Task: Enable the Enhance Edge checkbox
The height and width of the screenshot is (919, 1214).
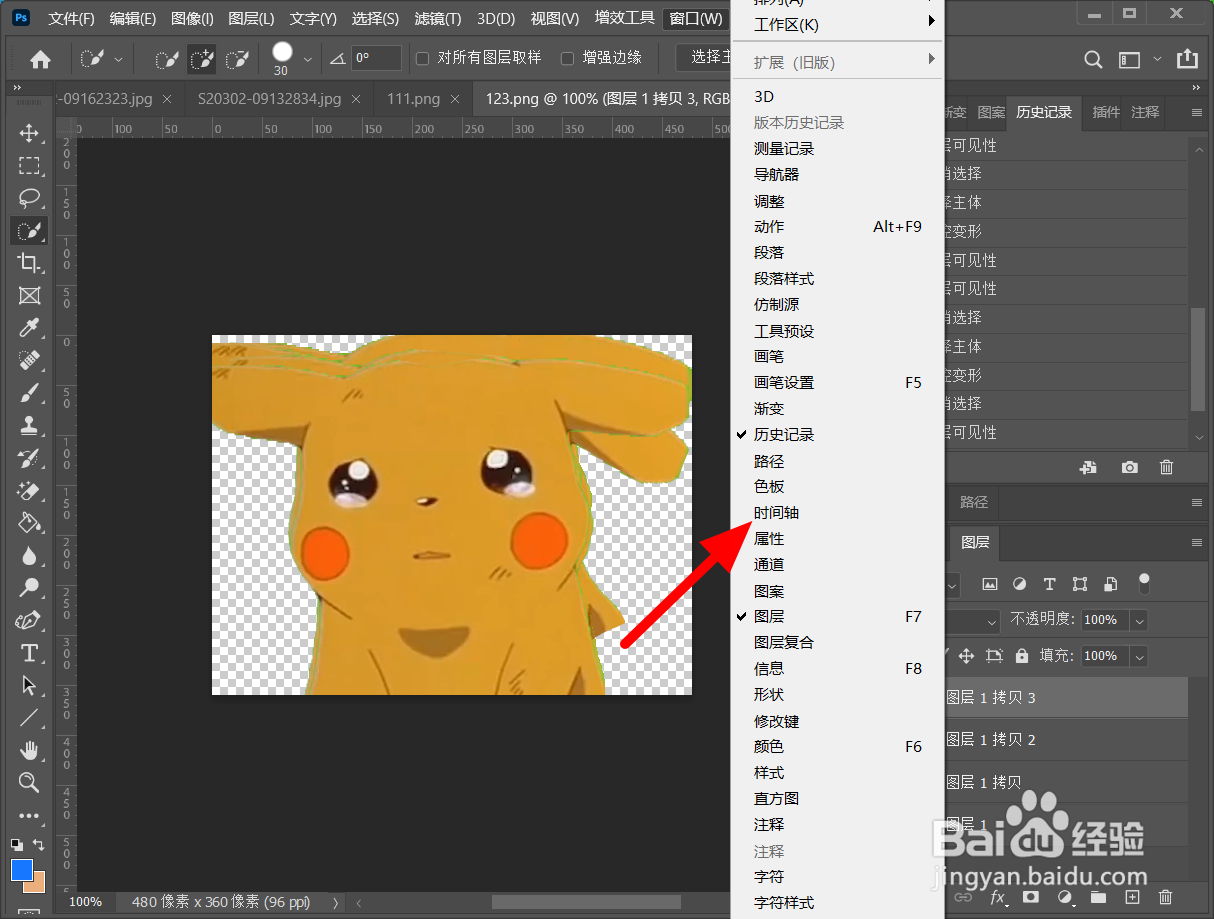Action: pos(568,58)
